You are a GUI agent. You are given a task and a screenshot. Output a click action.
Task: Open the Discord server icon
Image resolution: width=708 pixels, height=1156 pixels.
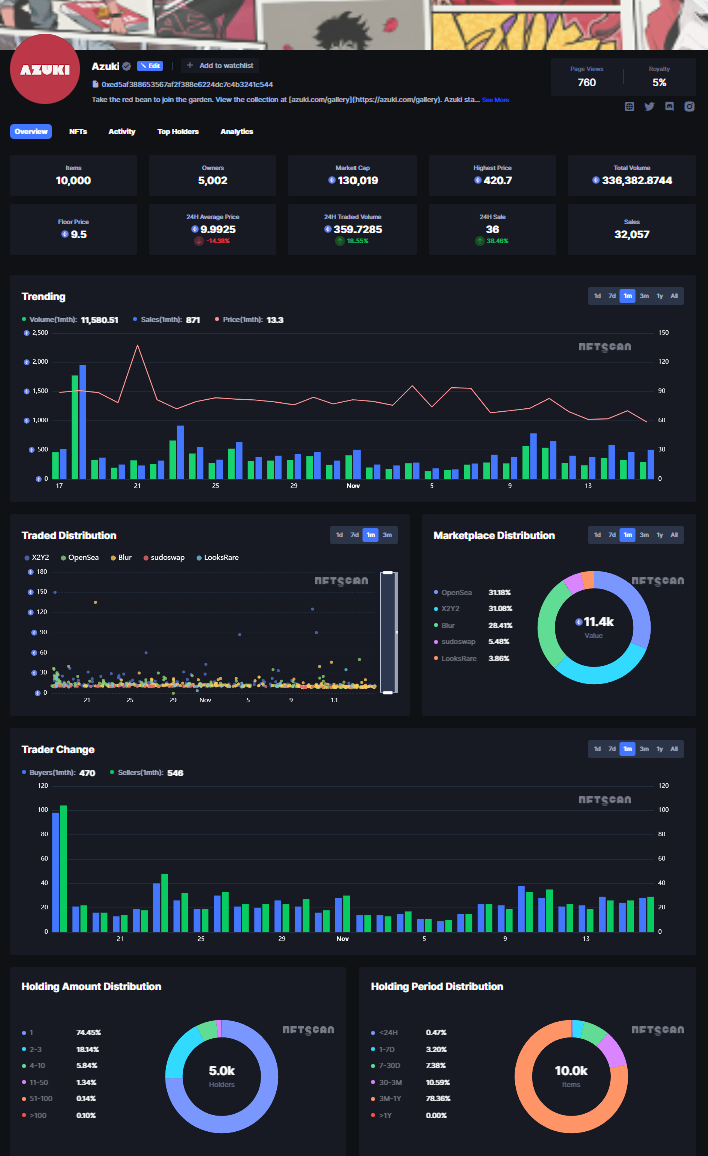click(669, 106)
